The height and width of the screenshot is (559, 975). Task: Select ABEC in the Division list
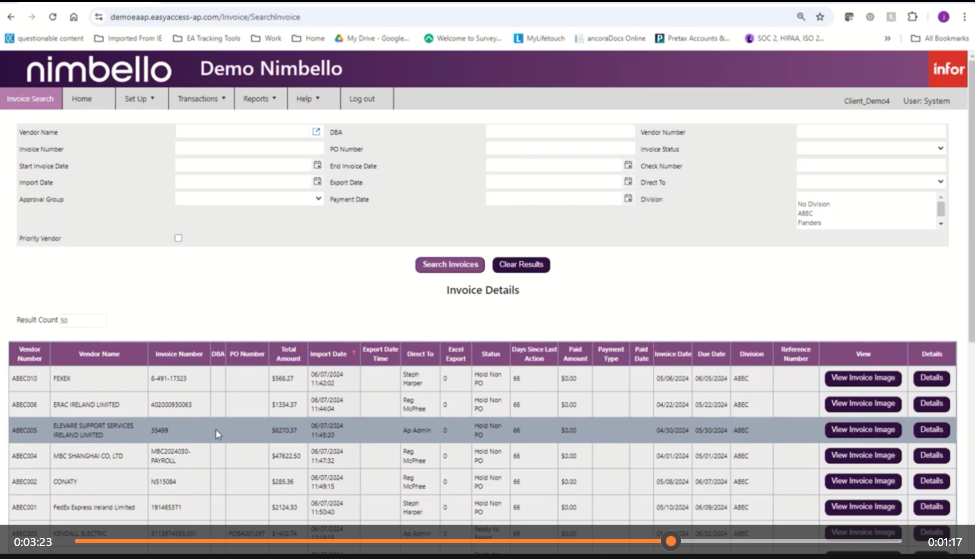805,213
